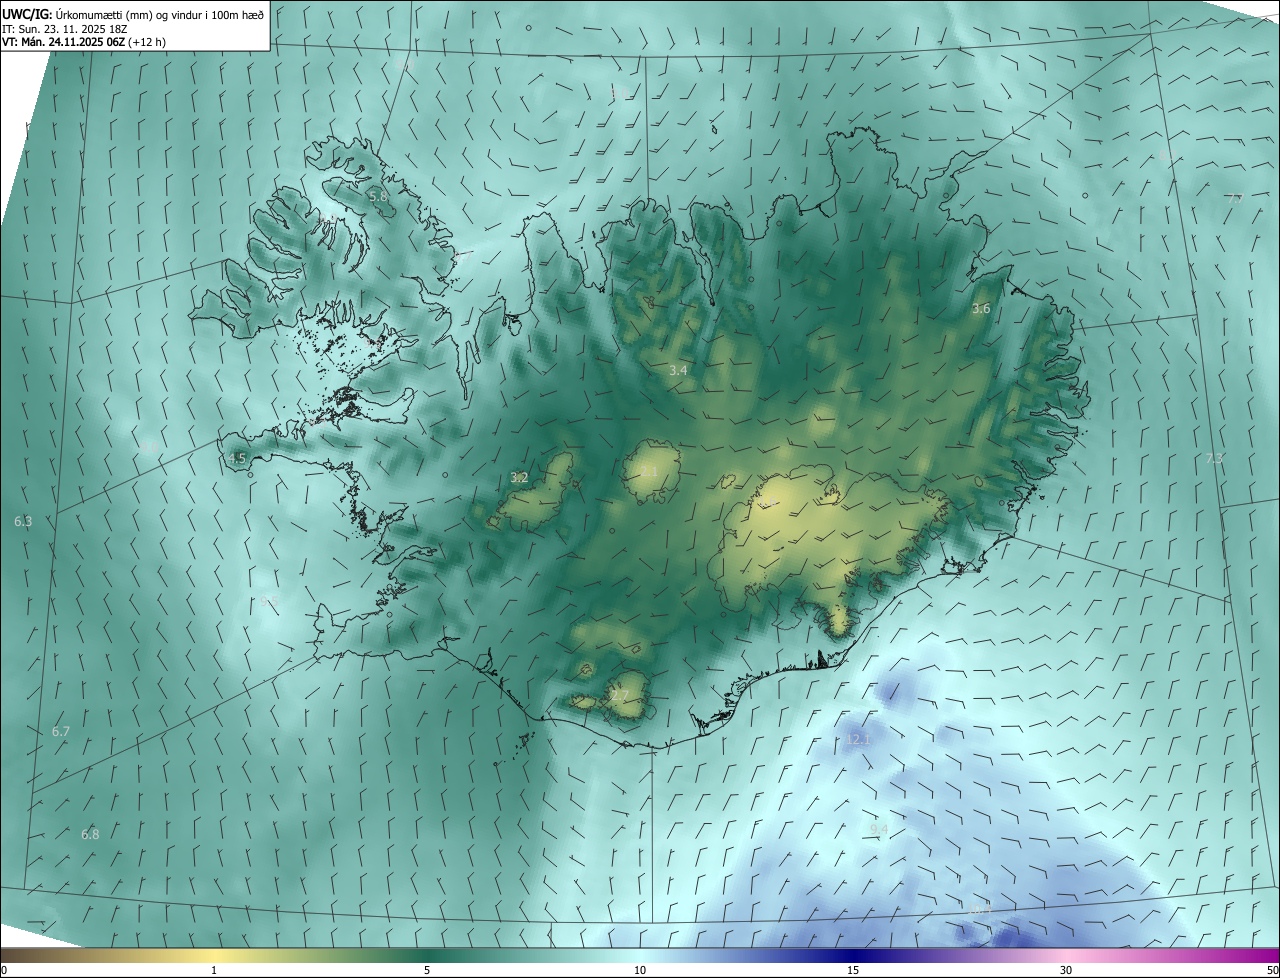Click the 9.4 value in the southern ocean

[879, 829]
